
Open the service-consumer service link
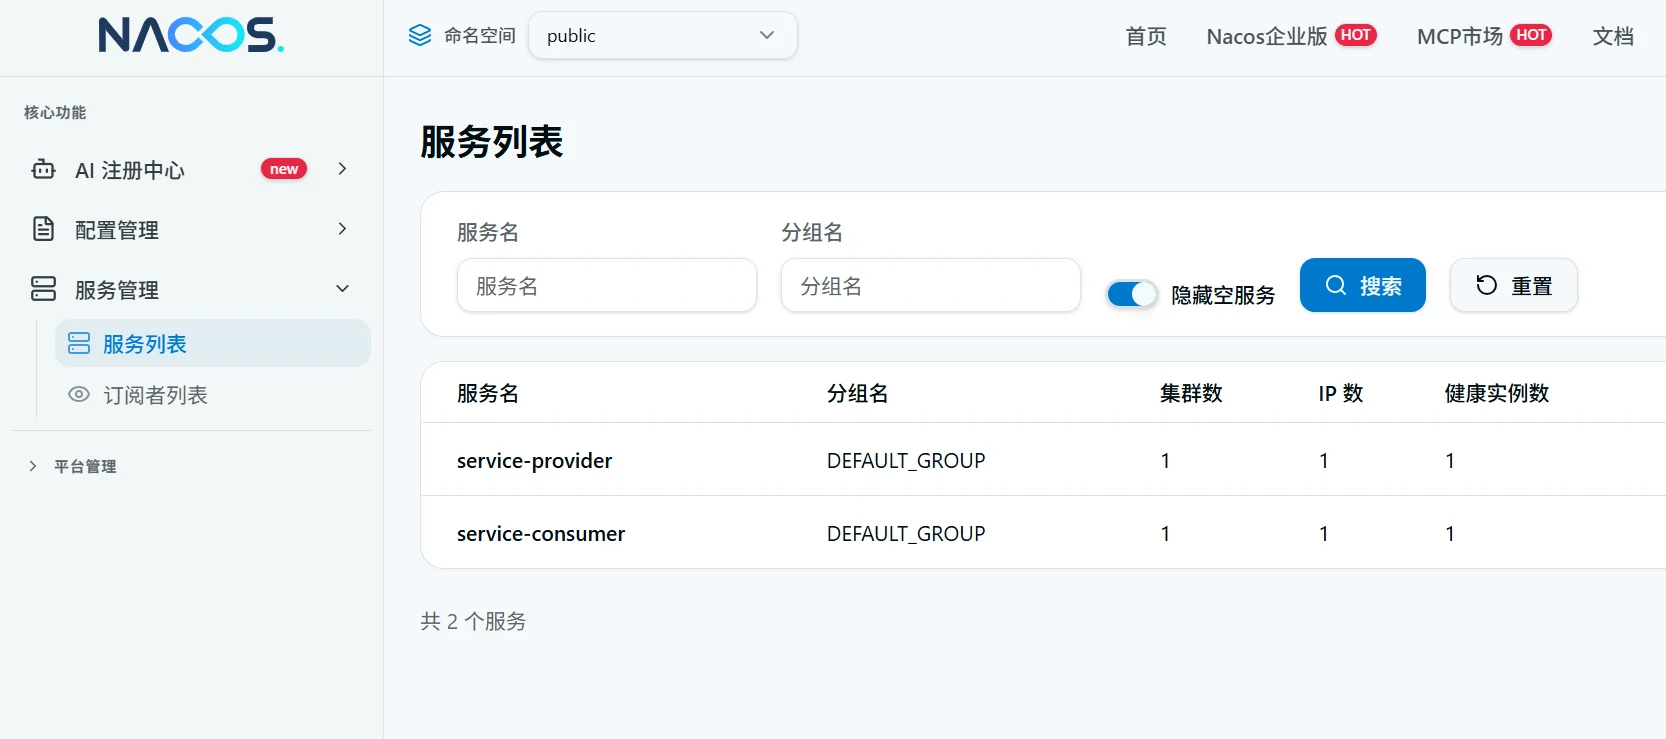[x=541, y=533]
